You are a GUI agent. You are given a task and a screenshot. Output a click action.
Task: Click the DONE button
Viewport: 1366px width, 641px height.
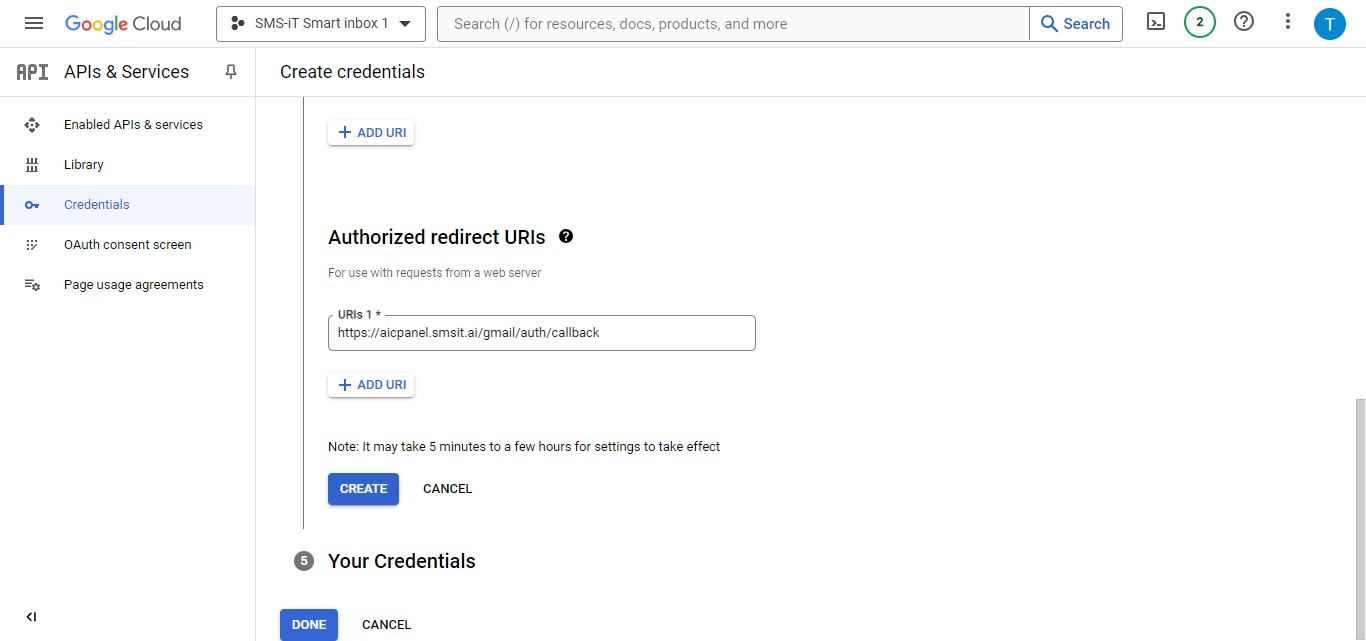(308, 624)
